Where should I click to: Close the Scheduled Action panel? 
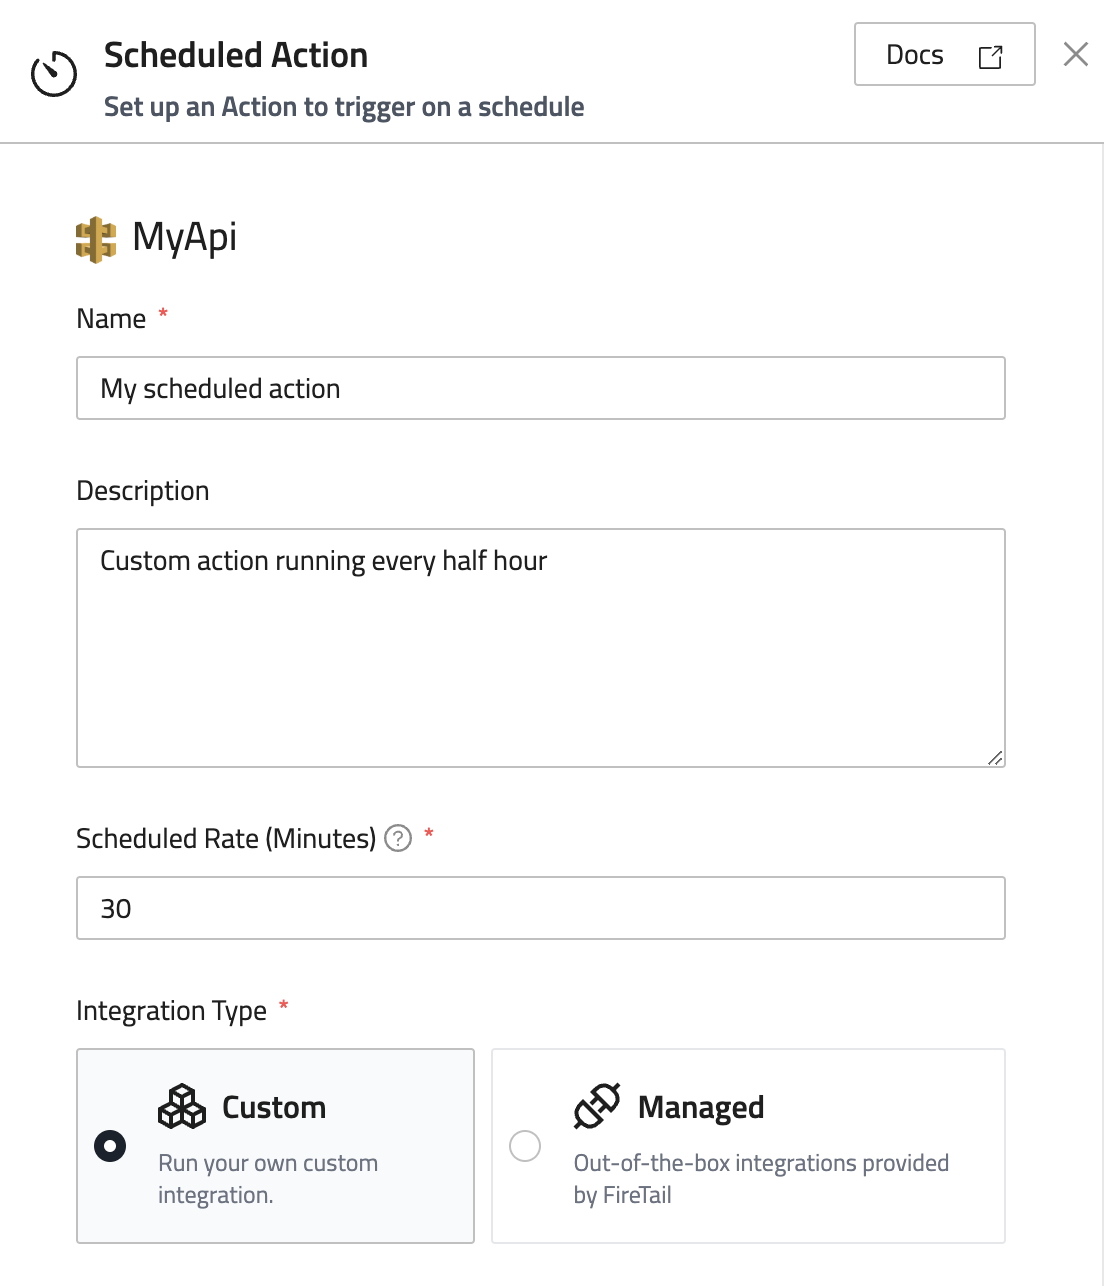click(x=1076, y=54)
